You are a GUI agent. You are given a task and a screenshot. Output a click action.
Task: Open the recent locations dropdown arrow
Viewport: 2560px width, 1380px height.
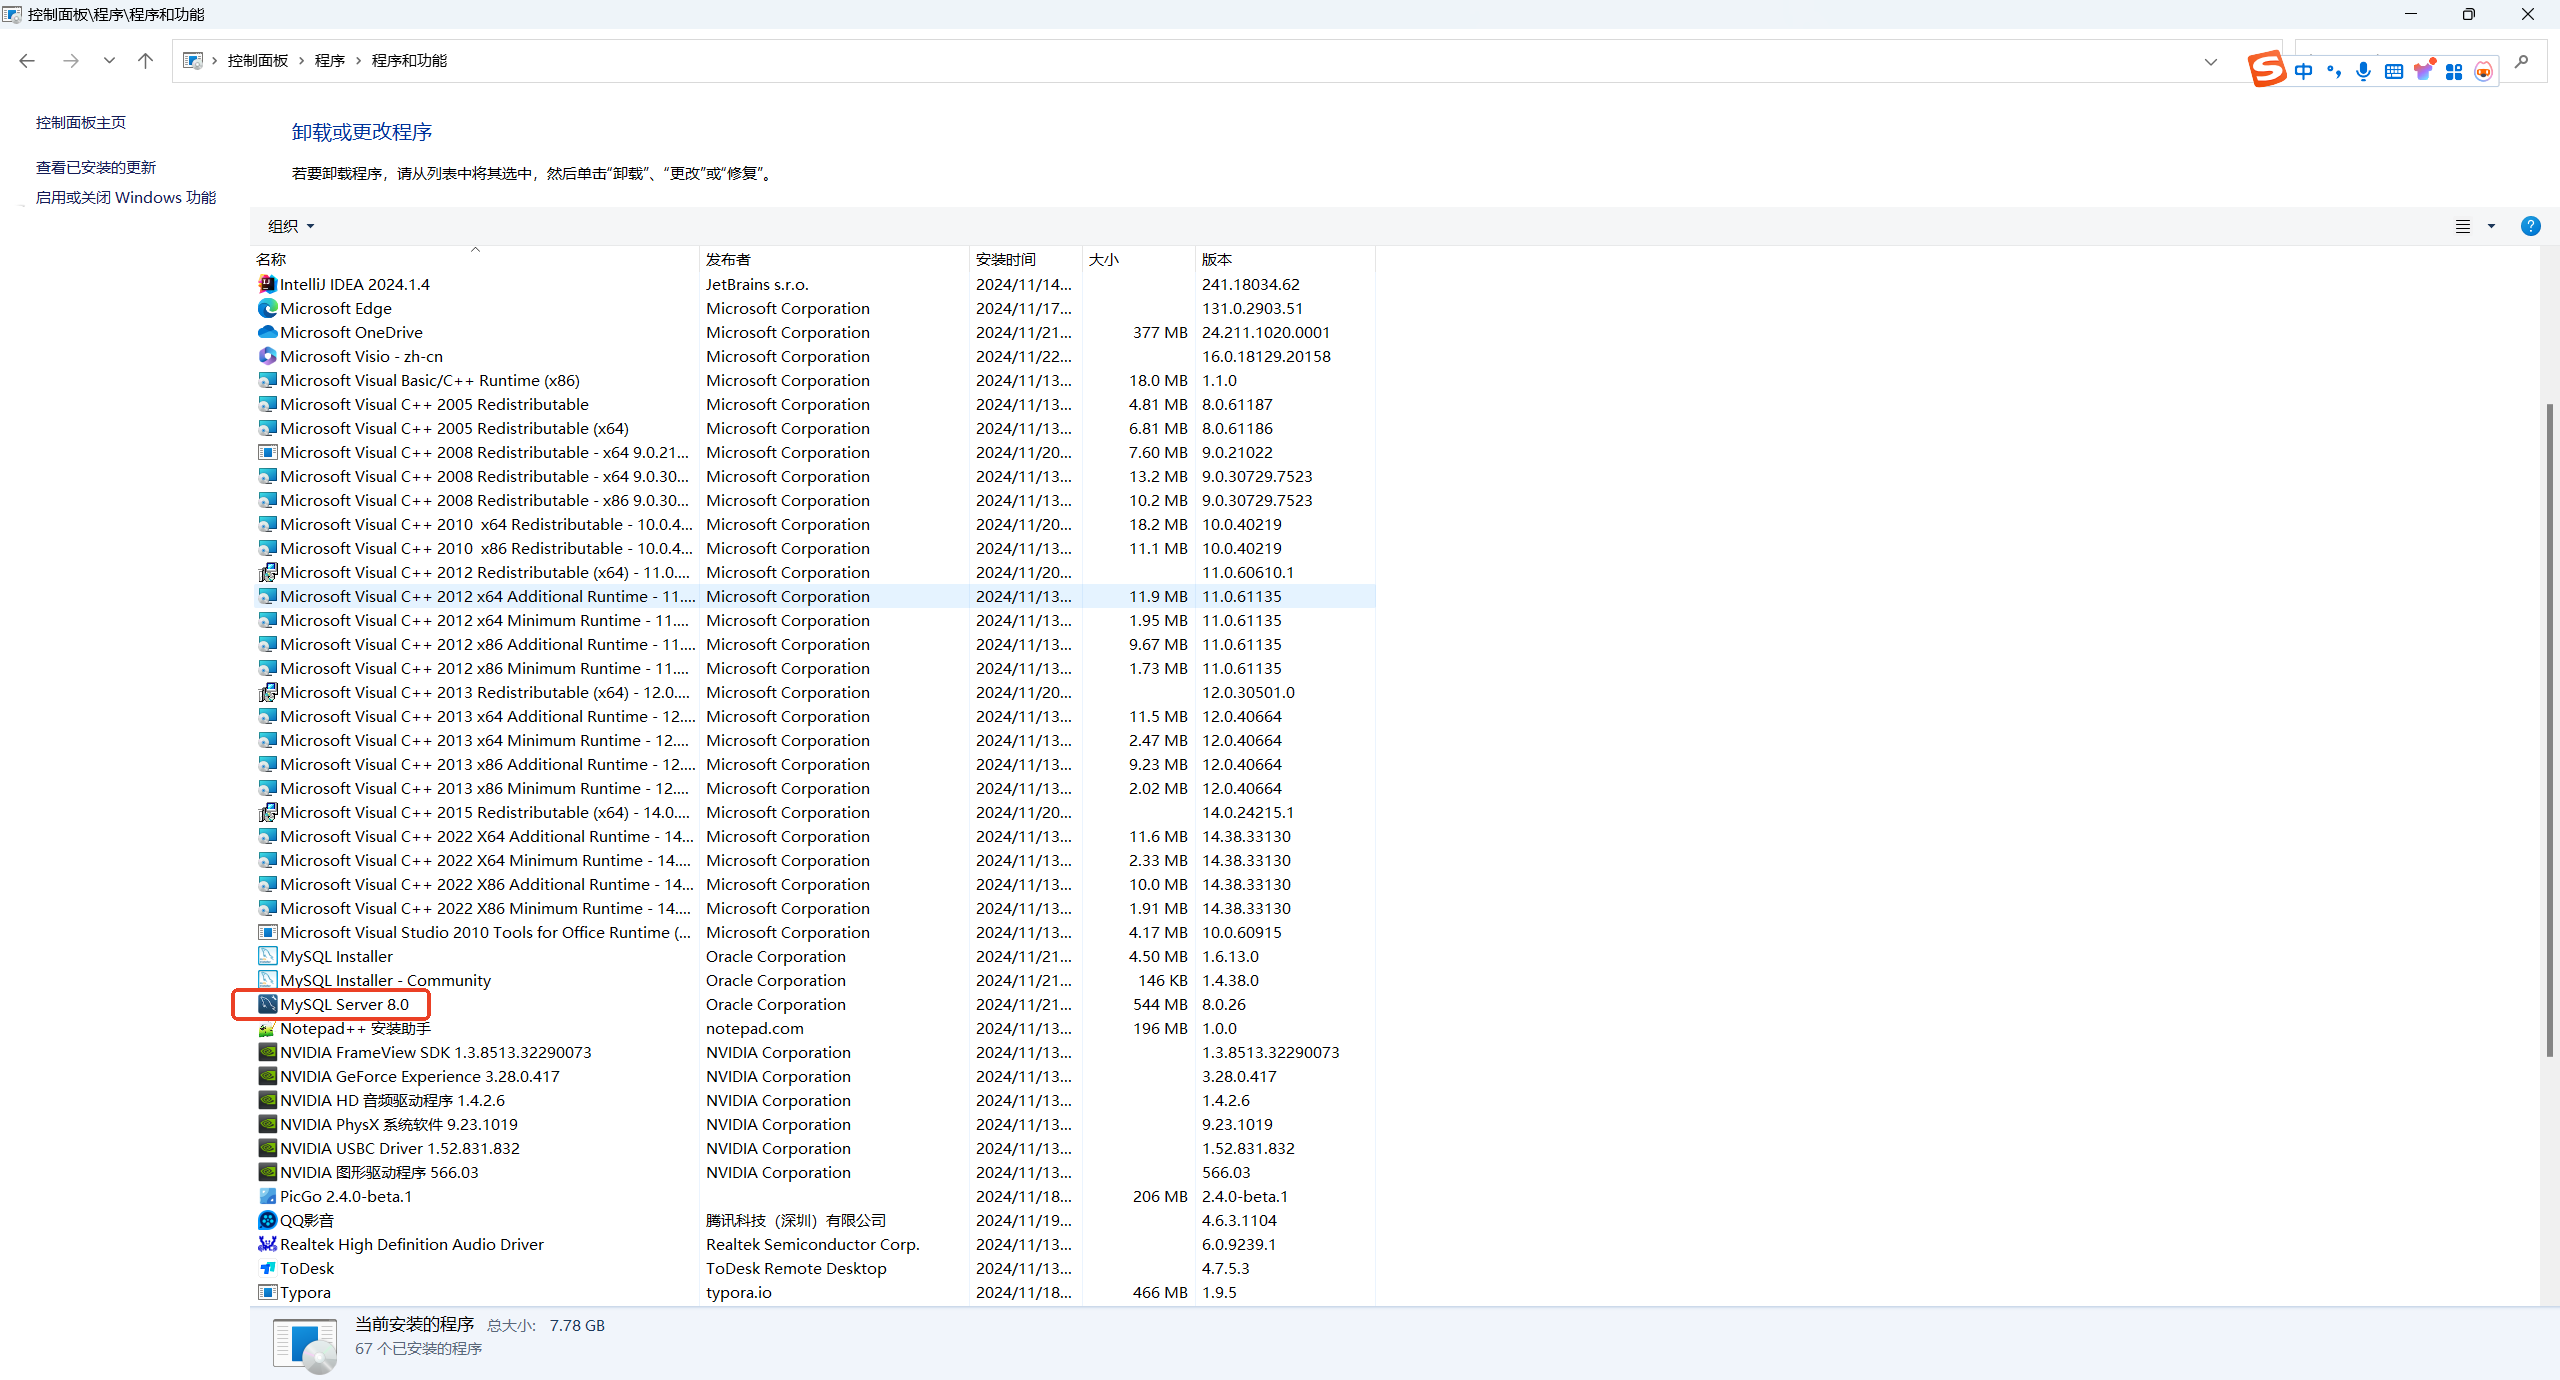[x=109, y=61]
